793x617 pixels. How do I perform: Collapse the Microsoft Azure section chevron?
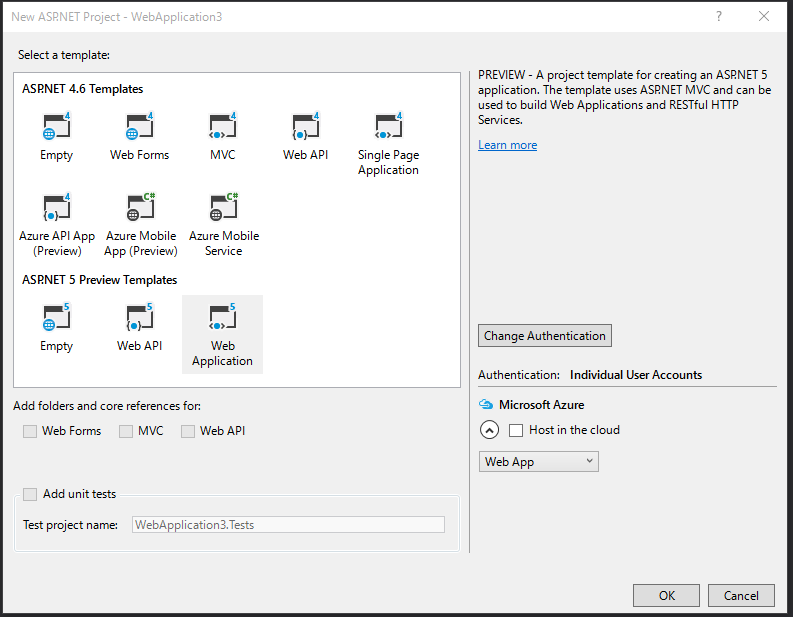(x=489, y=430)
